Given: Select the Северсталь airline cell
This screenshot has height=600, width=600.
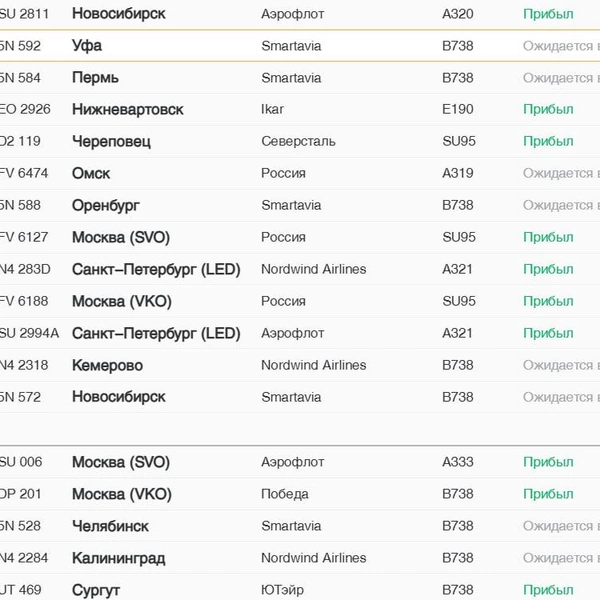Looking at the screenshot, I should pyautogui.click(x=298, y=142).
